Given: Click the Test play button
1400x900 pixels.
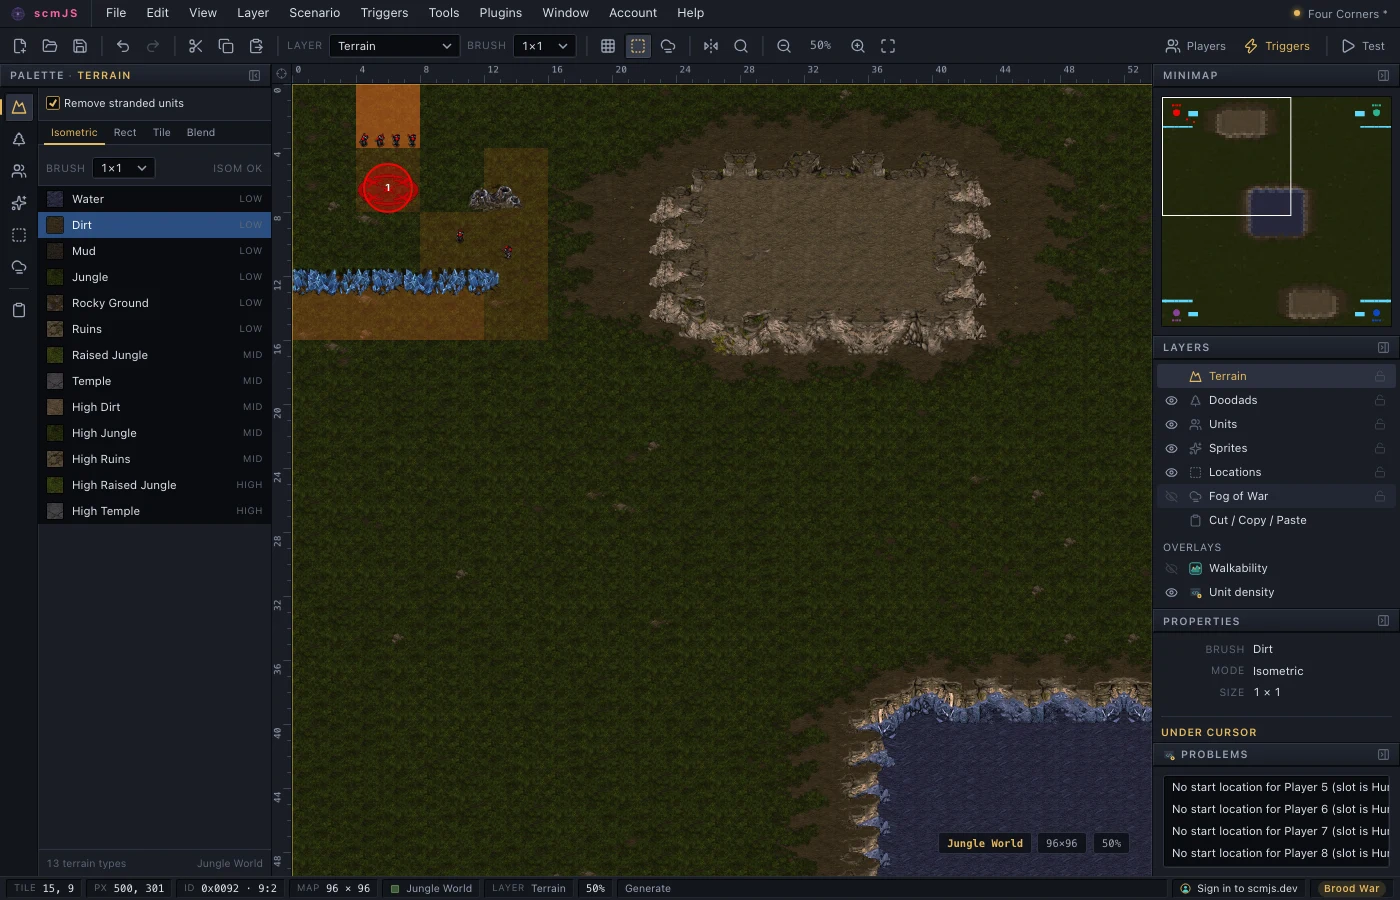Looking at the screenshot, I should click(1363, 46).
